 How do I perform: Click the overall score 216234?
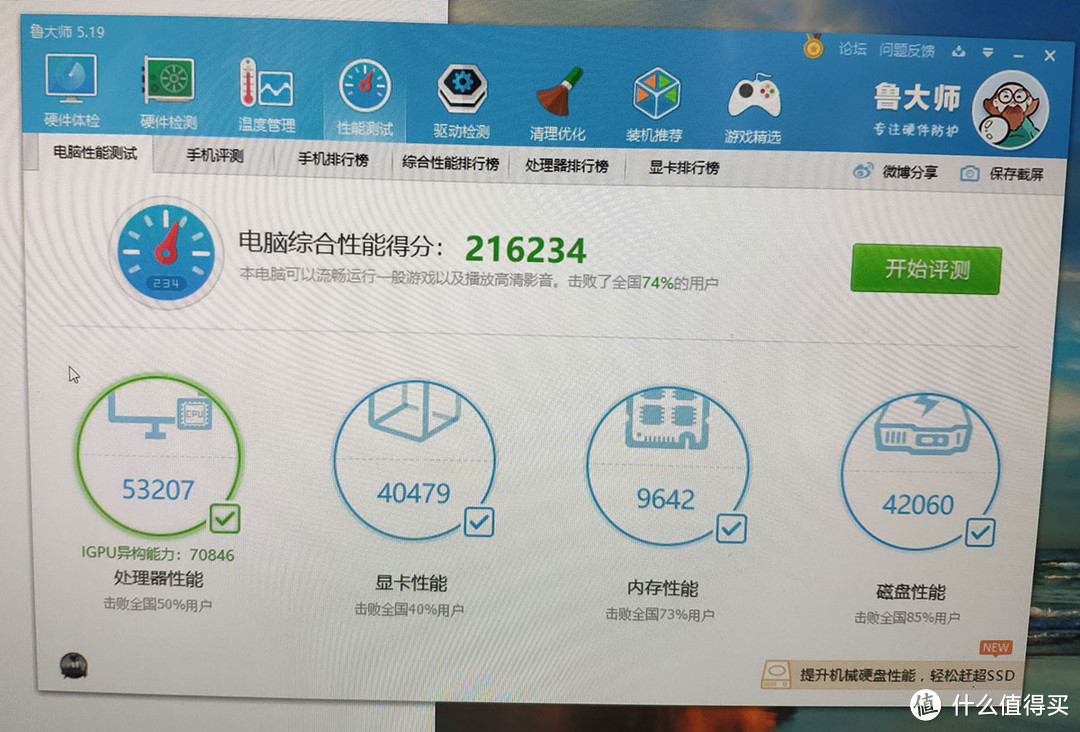[x=526, y=249]
